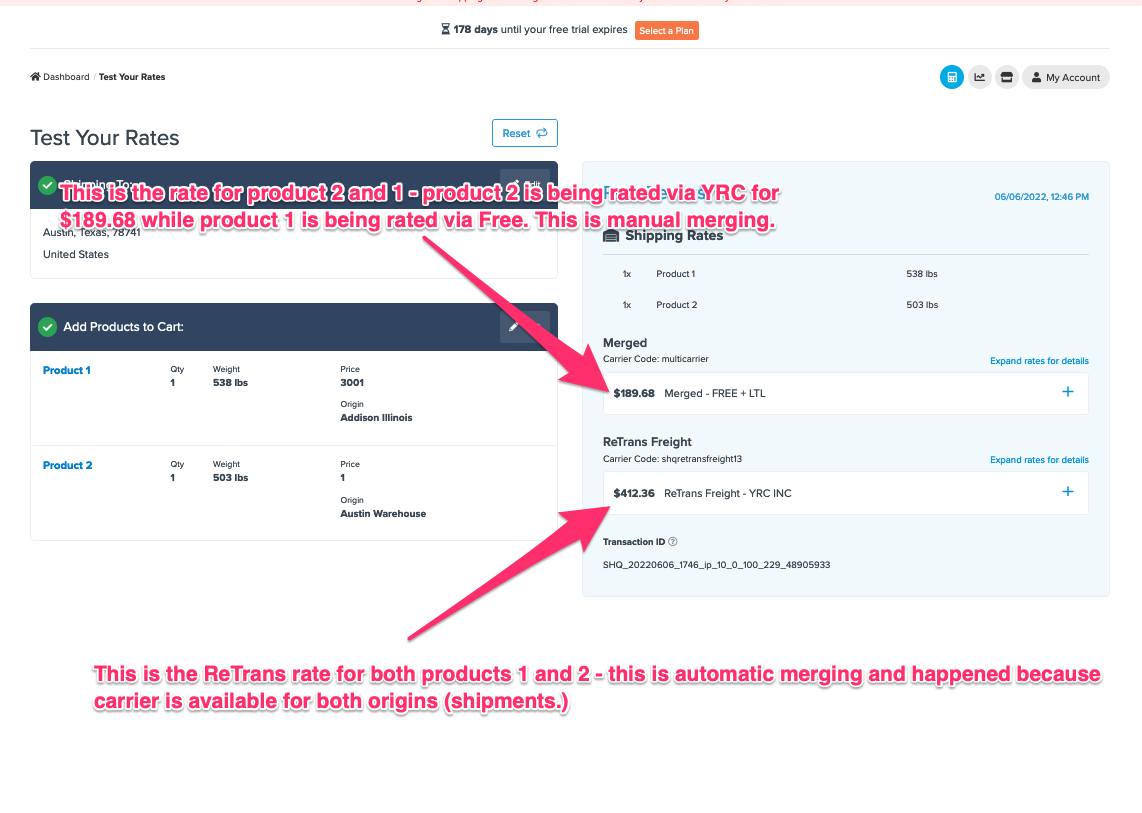The width and height of the screenshot is (1142, 813).
Task: Expand the Merged FREE + LTL rate
Action: pos(1067,392)
